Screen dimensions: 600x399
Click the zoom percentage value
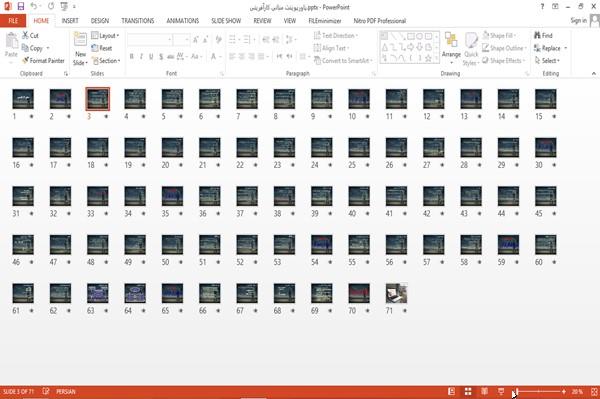577,392
